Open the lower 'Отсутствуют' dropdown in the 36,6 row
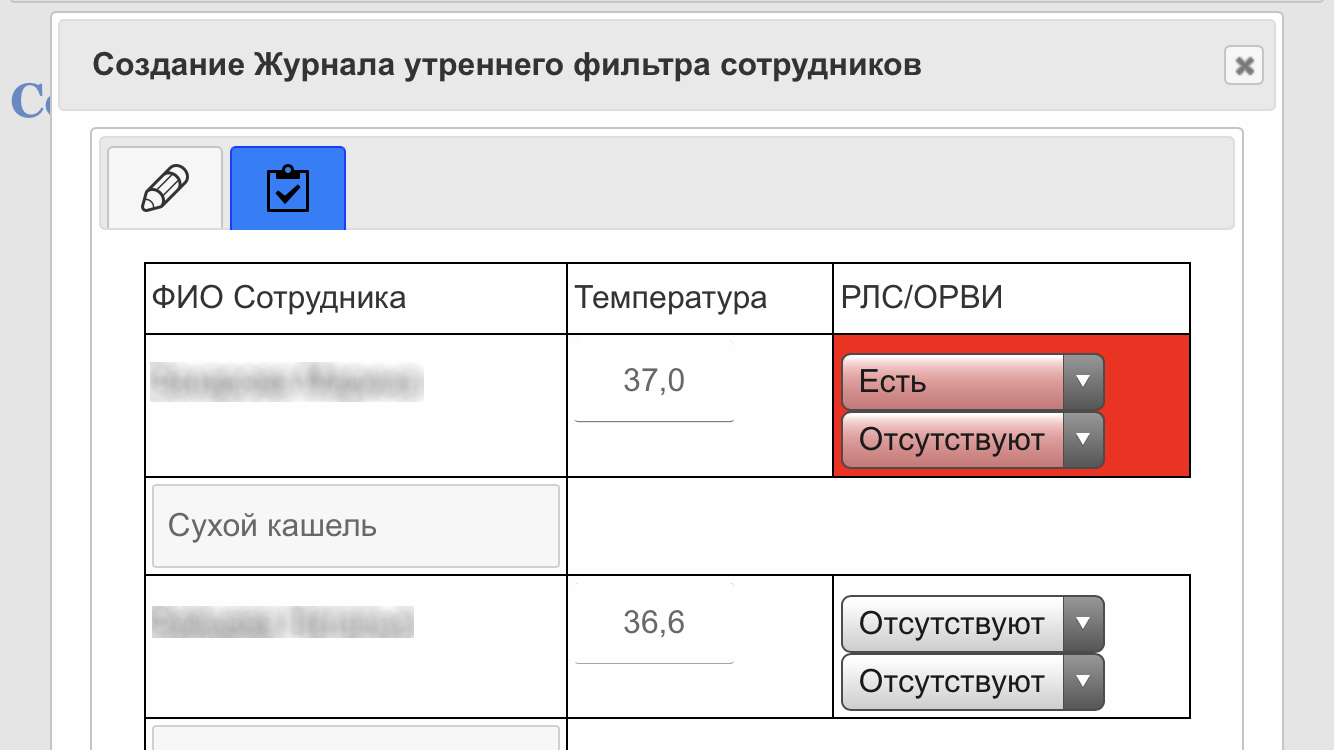This screenshot has height=750, width=1334. click(973, 682)
